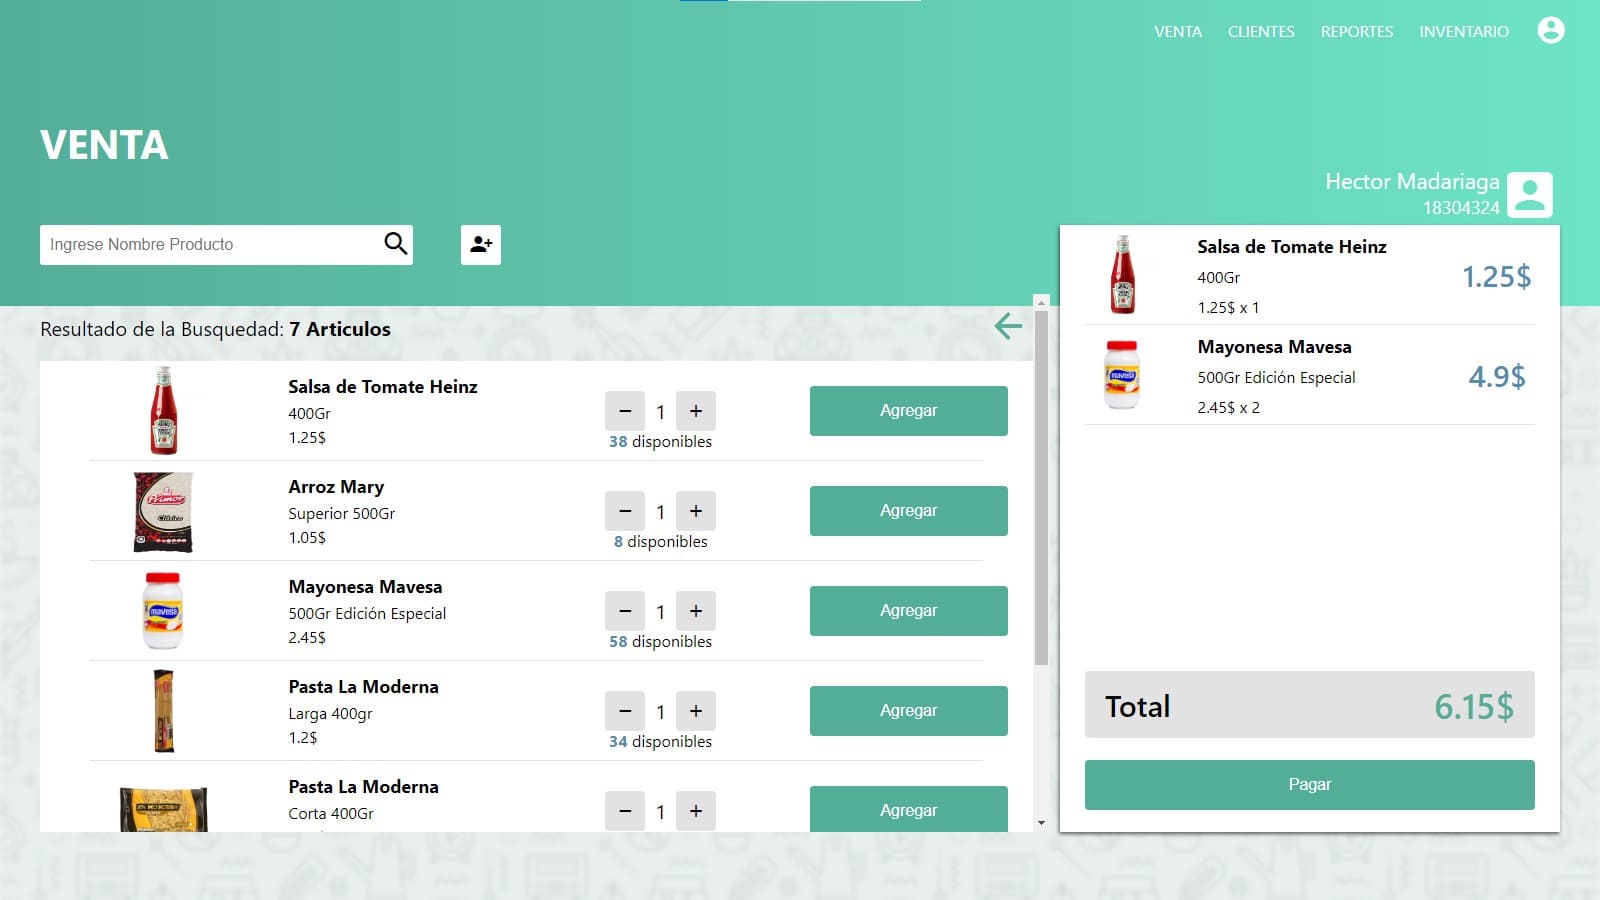Open the user account icon in navbar
The height and width of the screenshot is (900, 1600).
[x=1551, y=31]
